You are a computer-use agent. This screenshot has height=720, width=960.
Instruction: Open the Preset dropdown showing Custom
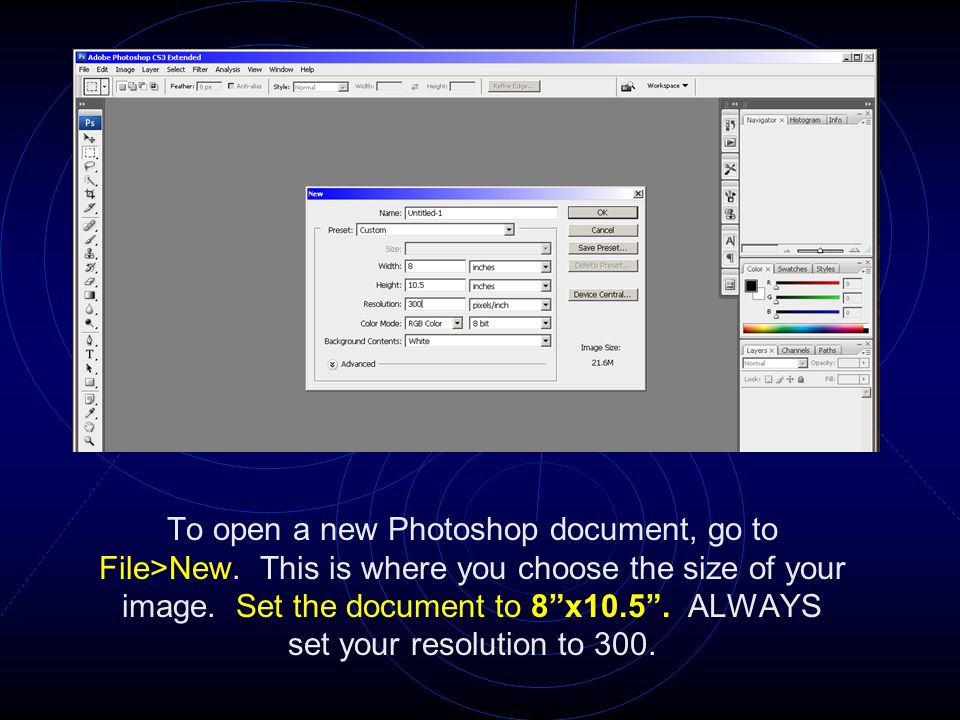point(435,230)
